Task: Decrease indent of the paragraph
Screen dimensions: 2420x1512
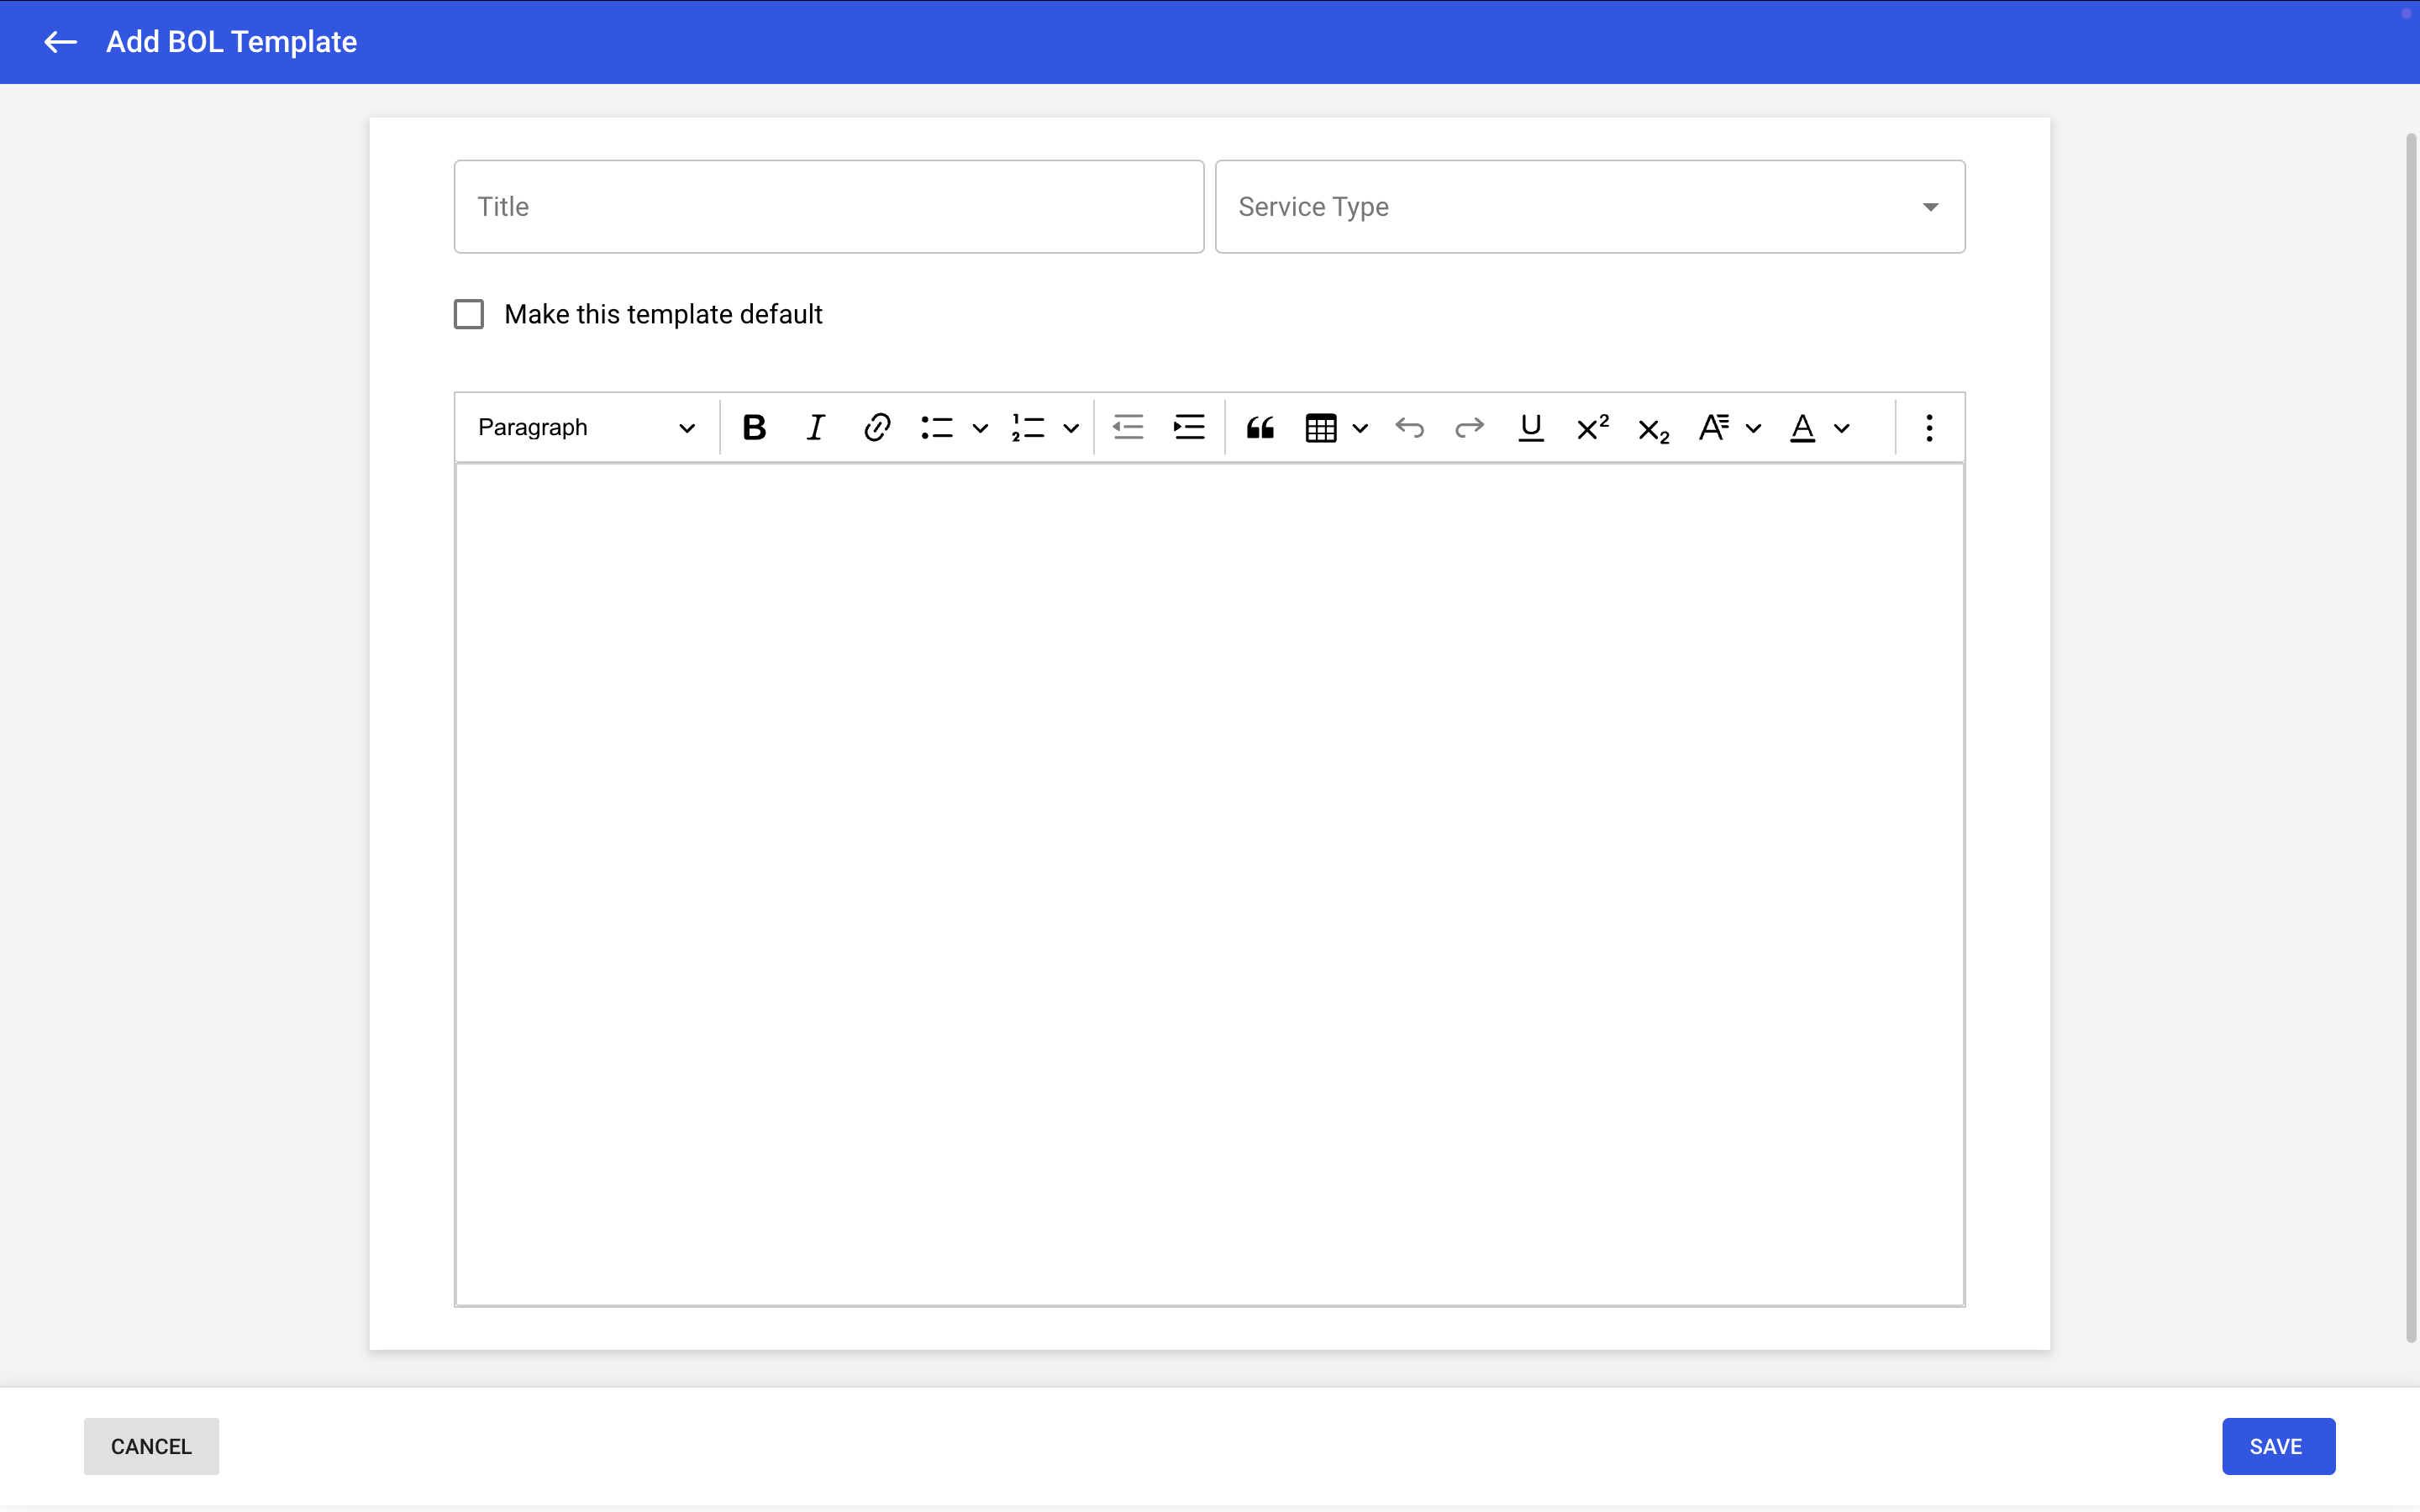Action: [x=1128, y=428]
